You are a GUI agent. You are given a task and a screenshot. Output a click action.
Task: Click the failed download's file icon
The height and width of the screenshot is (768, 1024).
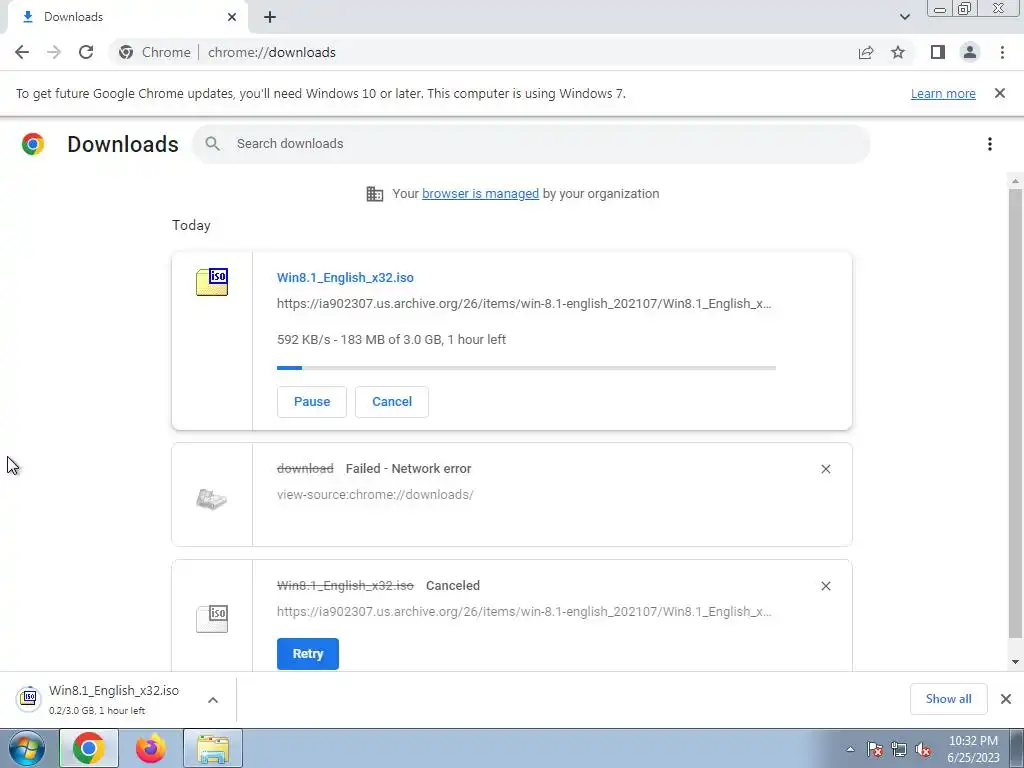point(212,500)
